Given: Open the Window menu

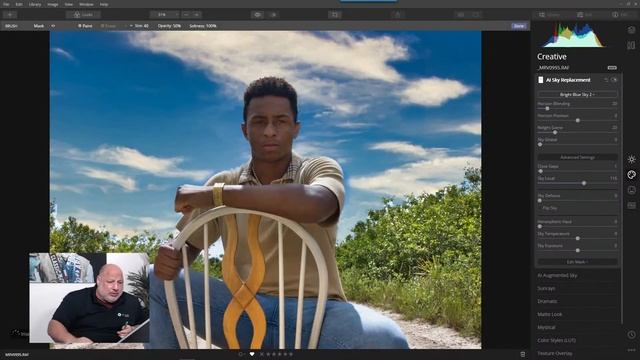Looking at the screenshot, I should [86, 4].
